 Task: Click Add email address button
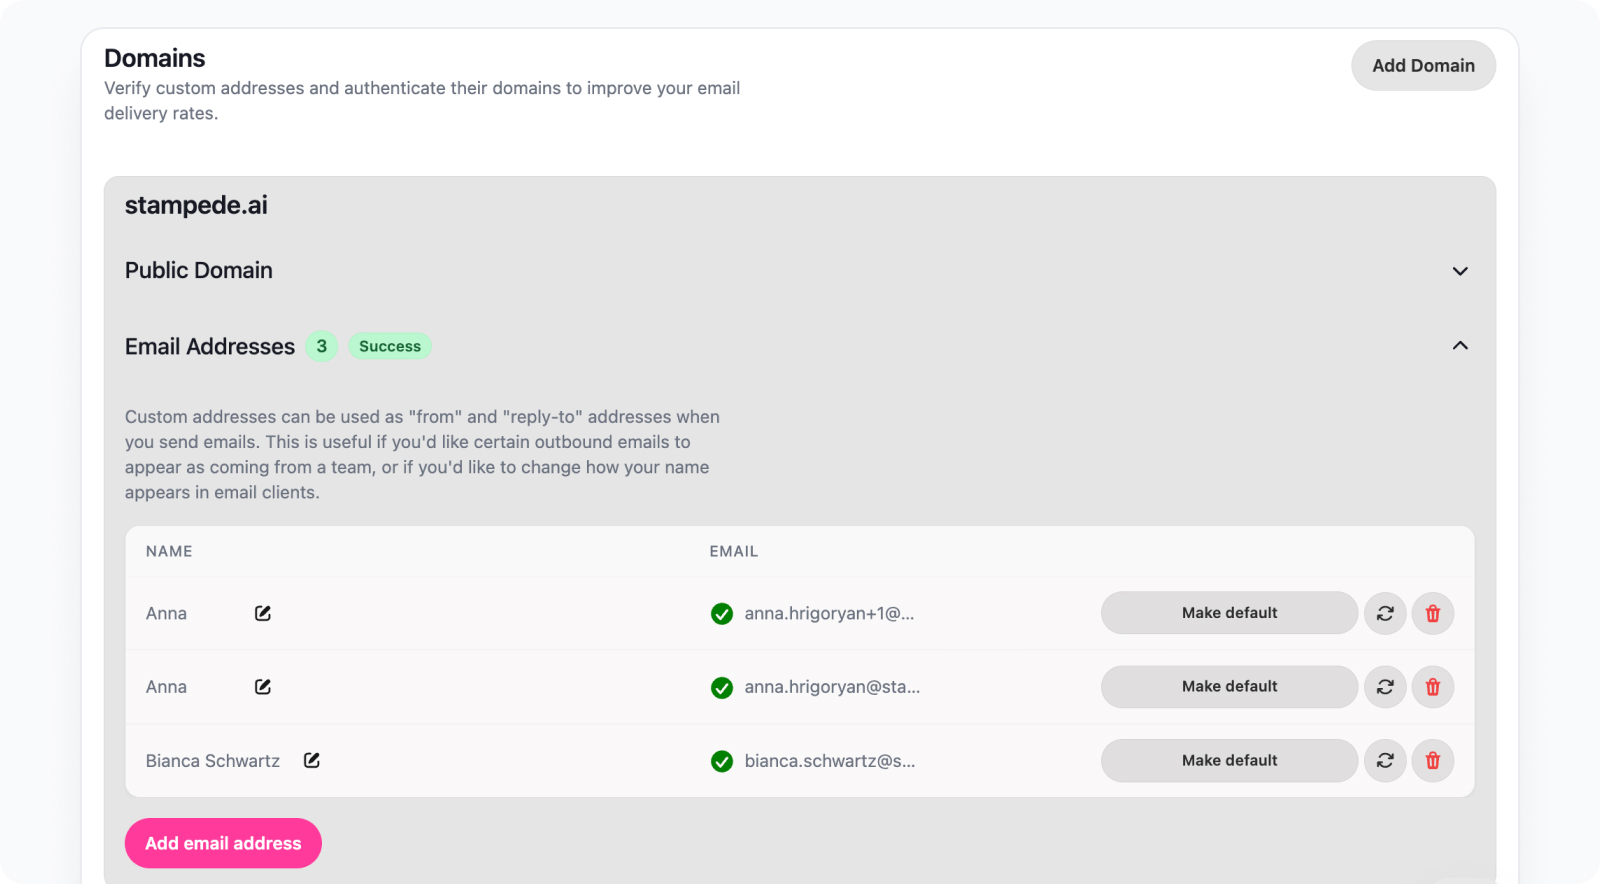click(x=223, y=843)
